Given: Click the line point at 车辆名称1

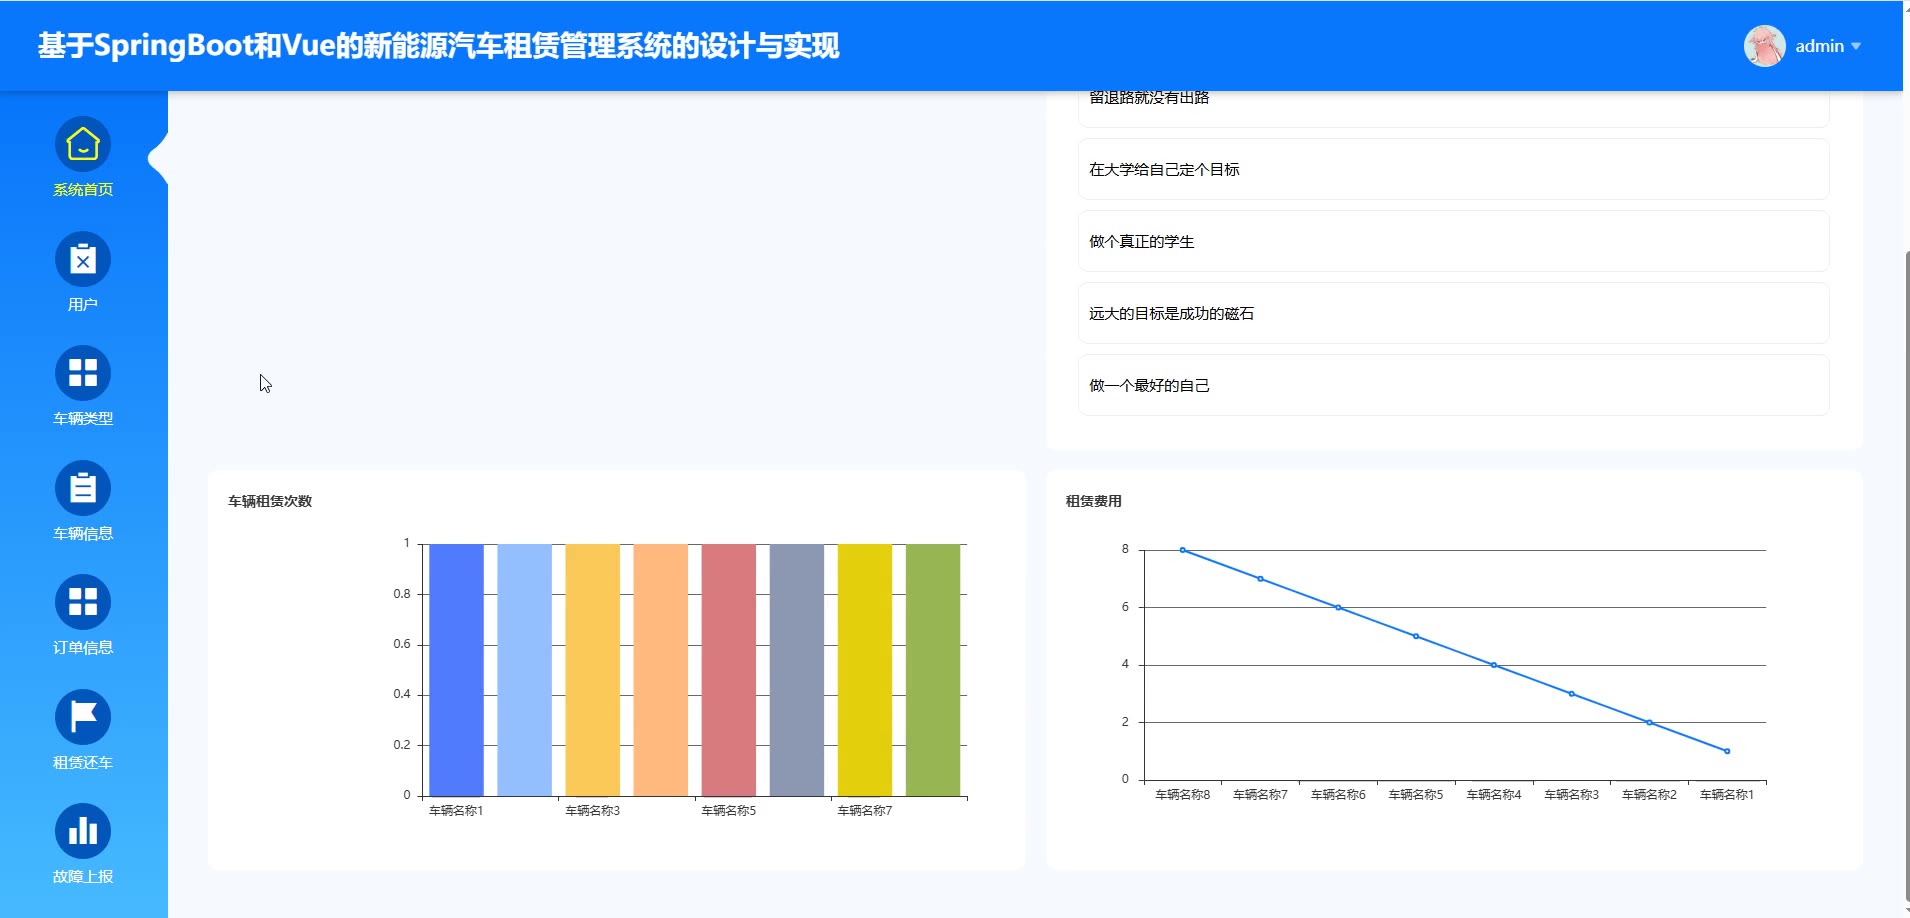Looking at the screenshot, I should (x=1727, y=751).
